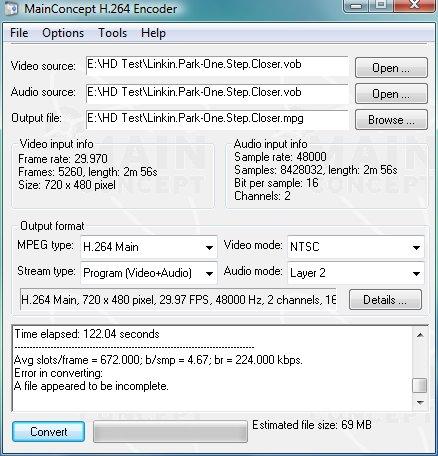Open the File menu
The image size is (438, 456).
point(19,33)
